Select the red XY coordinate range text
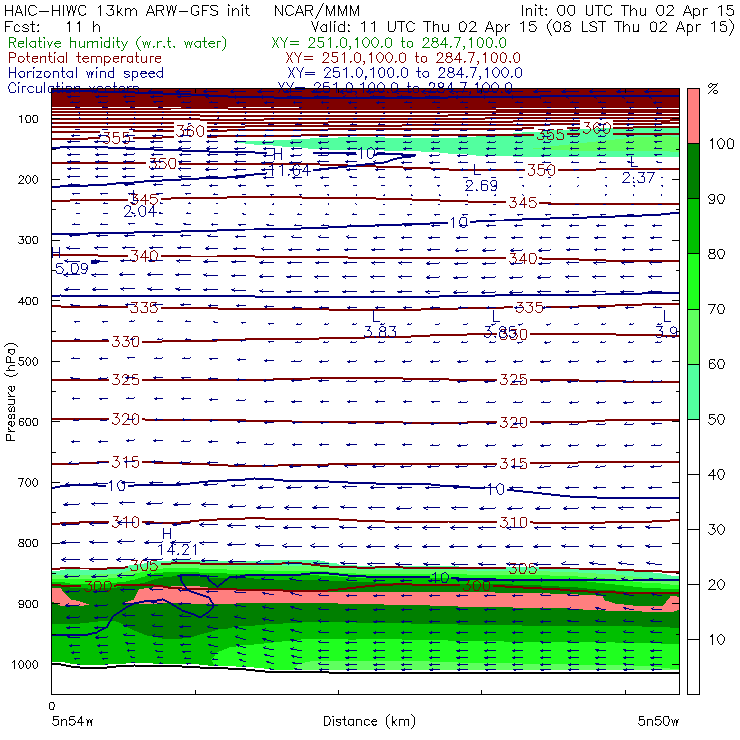This screenshot has height=740, width=740. coord(403,58)
